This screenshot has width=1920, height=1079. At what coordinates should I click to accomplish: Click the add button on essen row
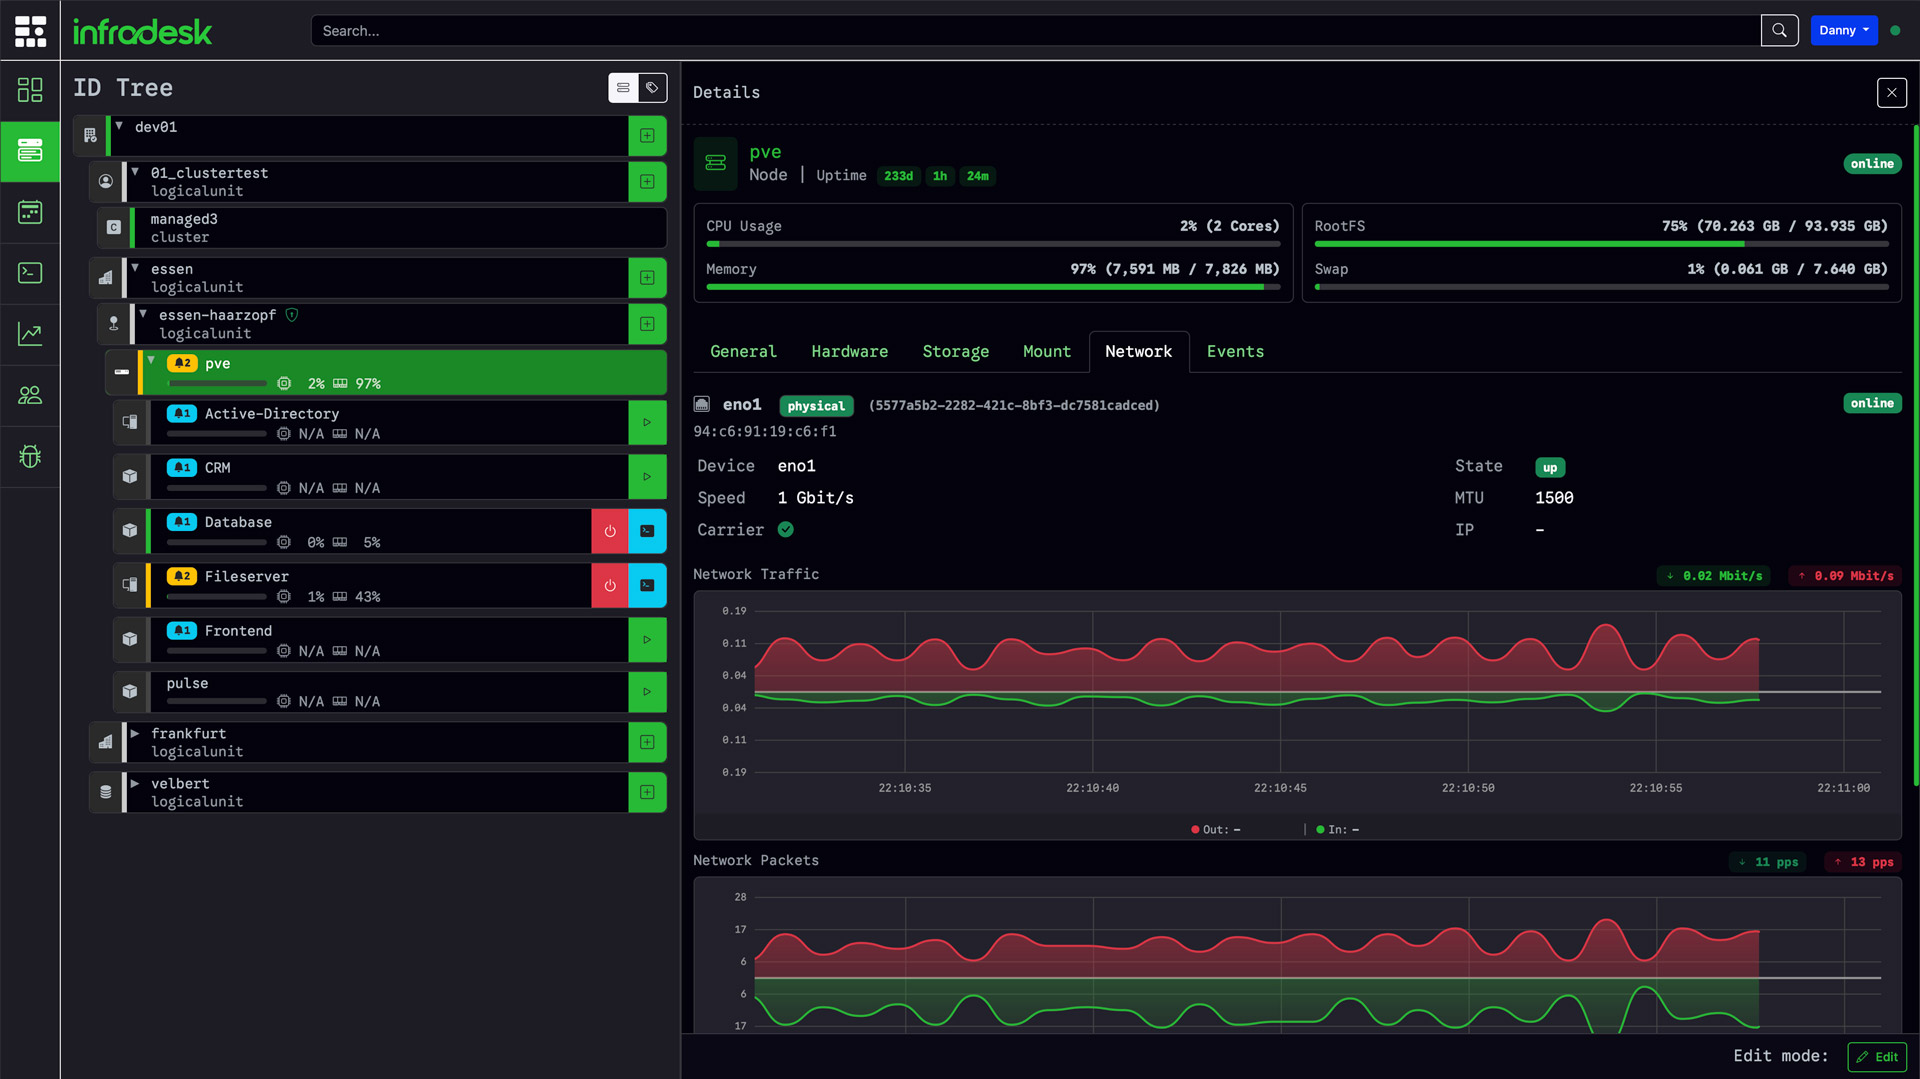[x=647, y=278]
